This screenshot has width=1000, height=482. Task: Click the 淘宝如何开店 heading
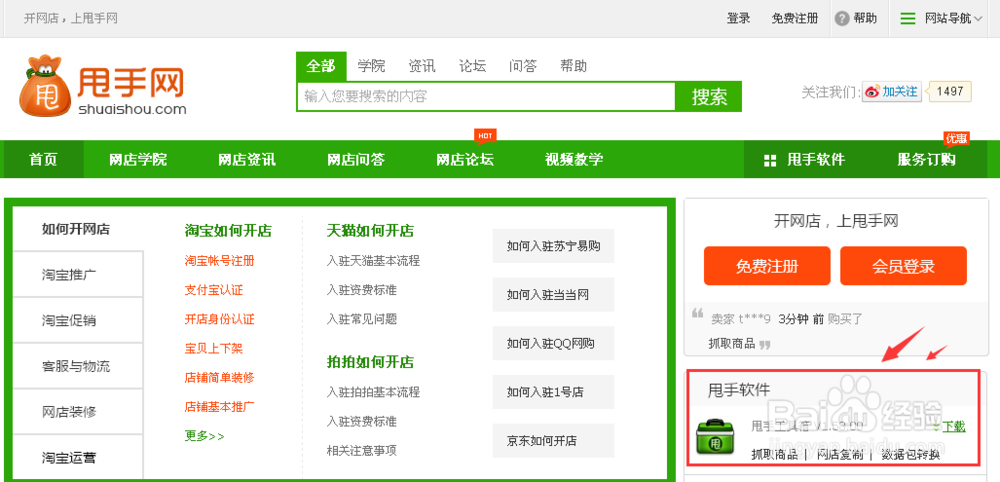(228, 230)
